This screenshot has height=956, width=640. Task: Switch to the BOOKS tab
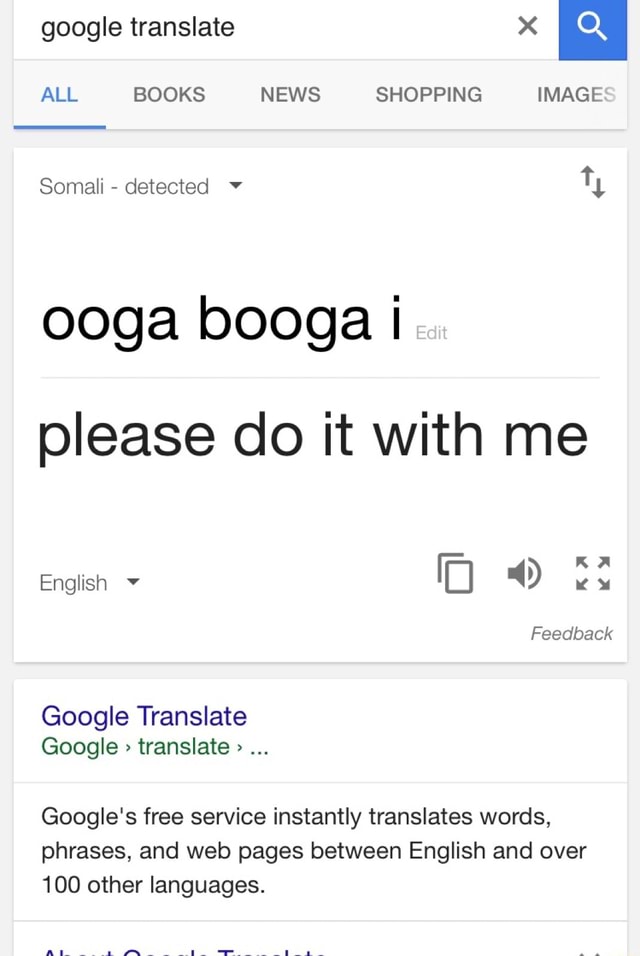click(169, 95)
